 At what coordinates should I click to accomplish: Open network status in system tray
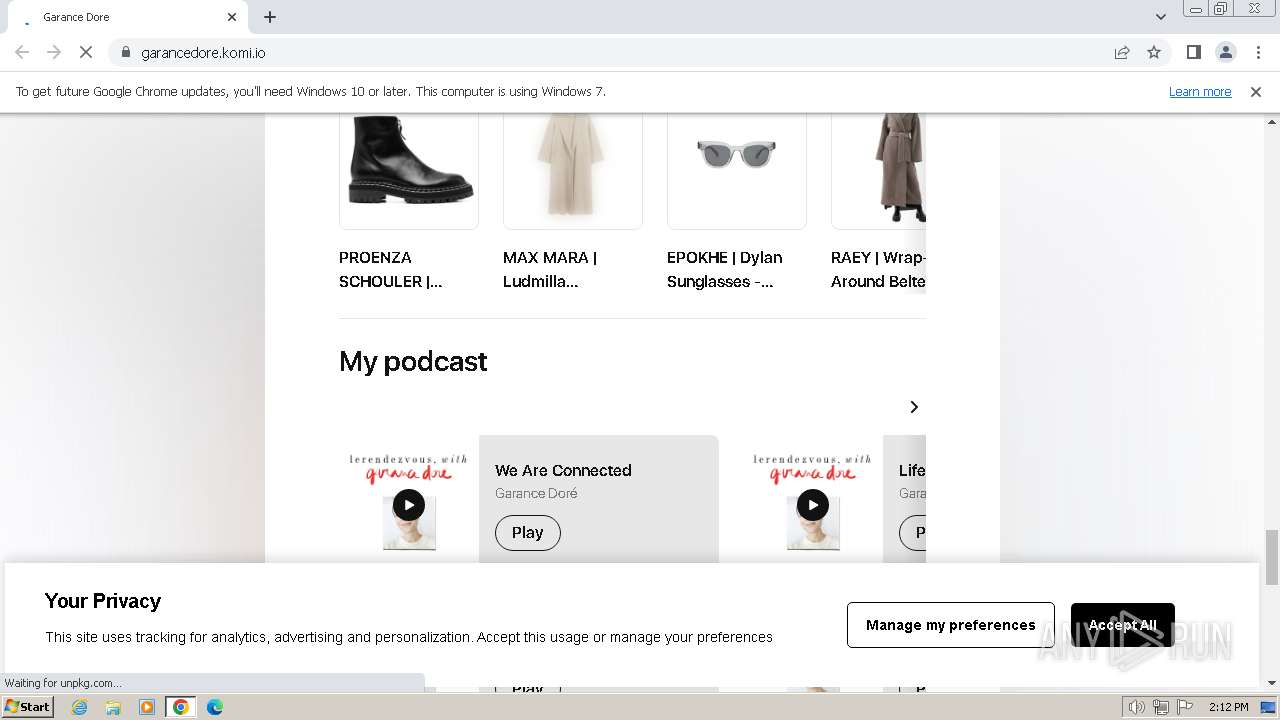[x=1161, y=707]
